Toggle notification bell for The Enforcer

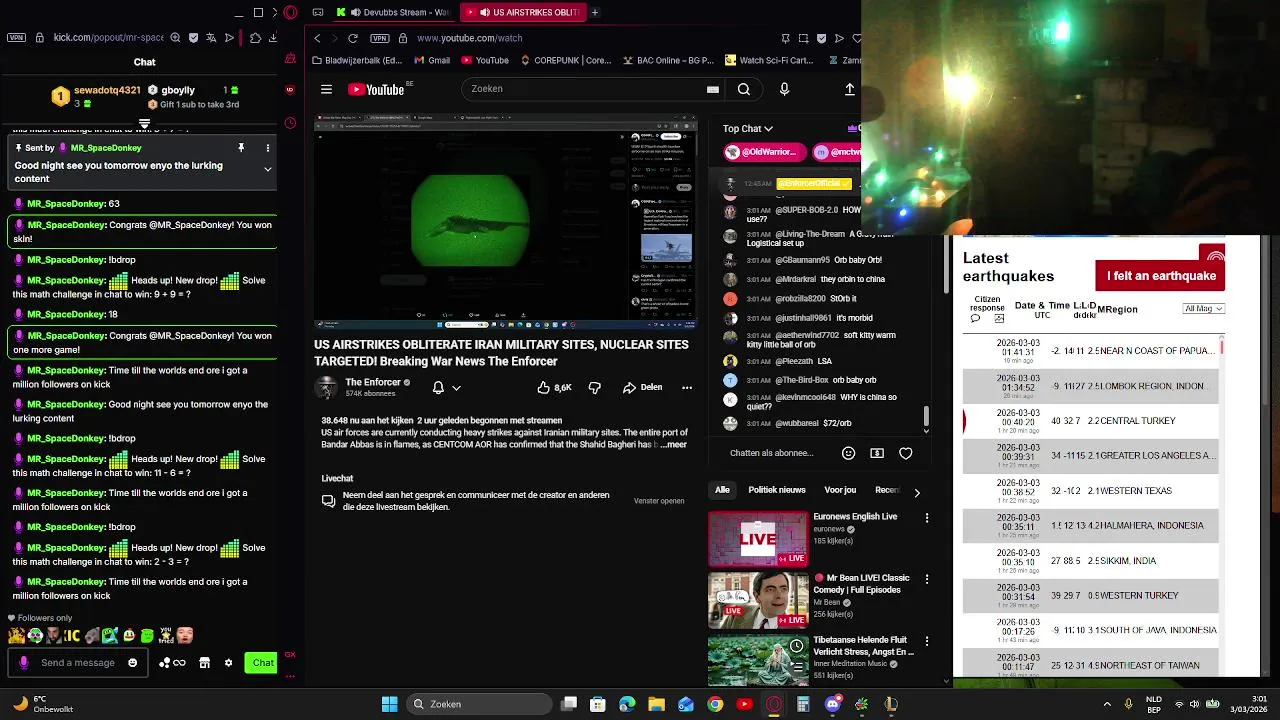pos(438,387)
